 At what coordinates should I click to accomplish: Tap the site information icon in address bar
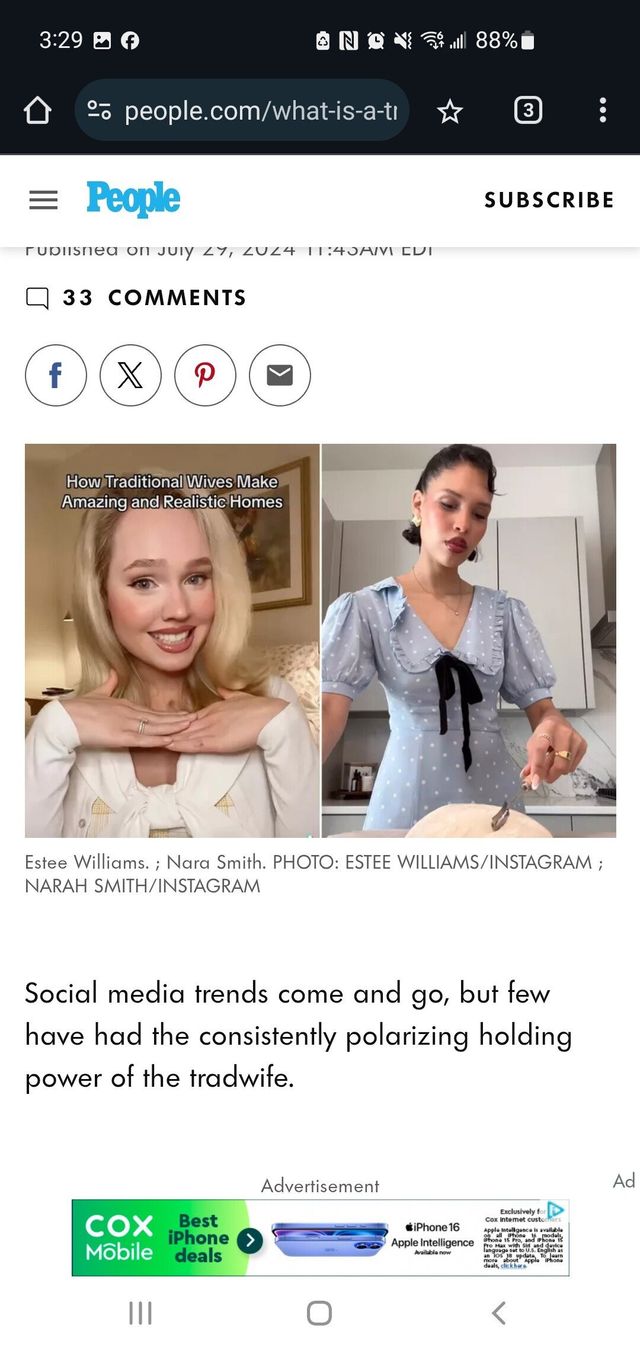99,110
